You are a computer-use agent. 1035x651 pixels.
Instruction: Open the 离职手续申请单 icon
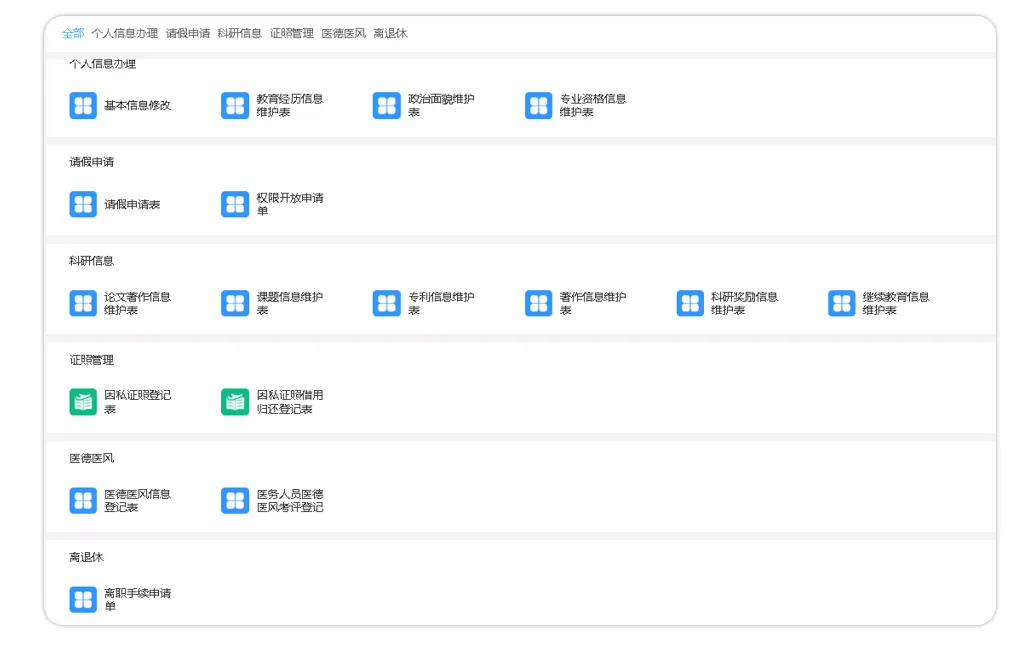[x=83, y=599]
